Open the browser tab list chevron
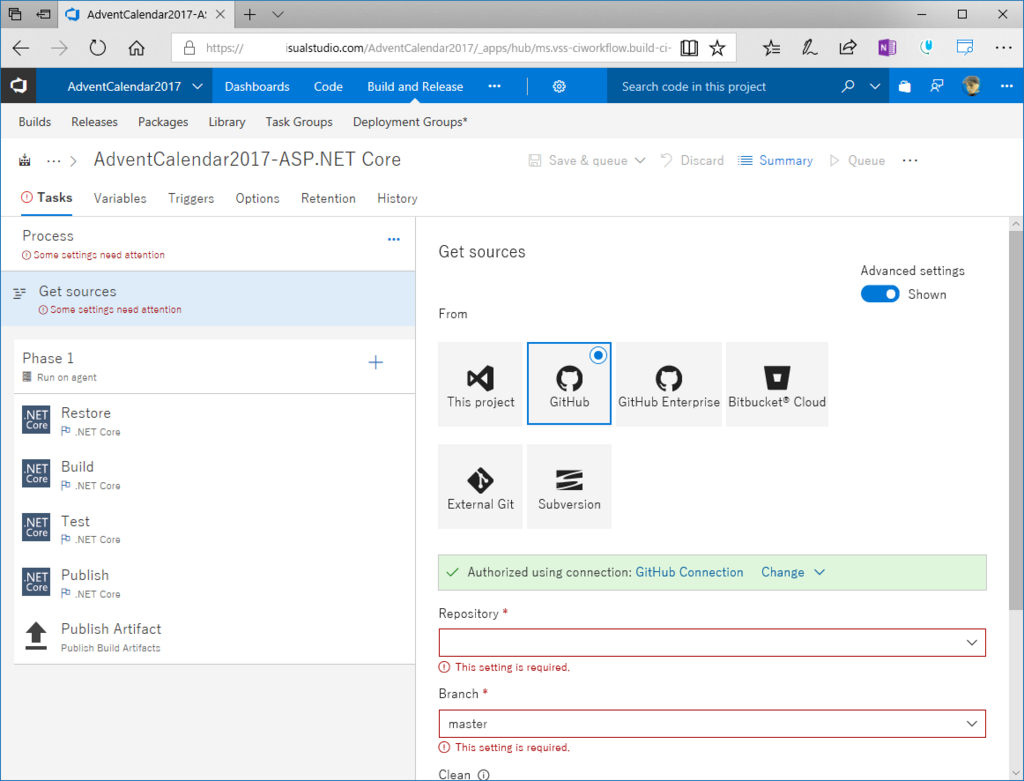 [278, 14]
